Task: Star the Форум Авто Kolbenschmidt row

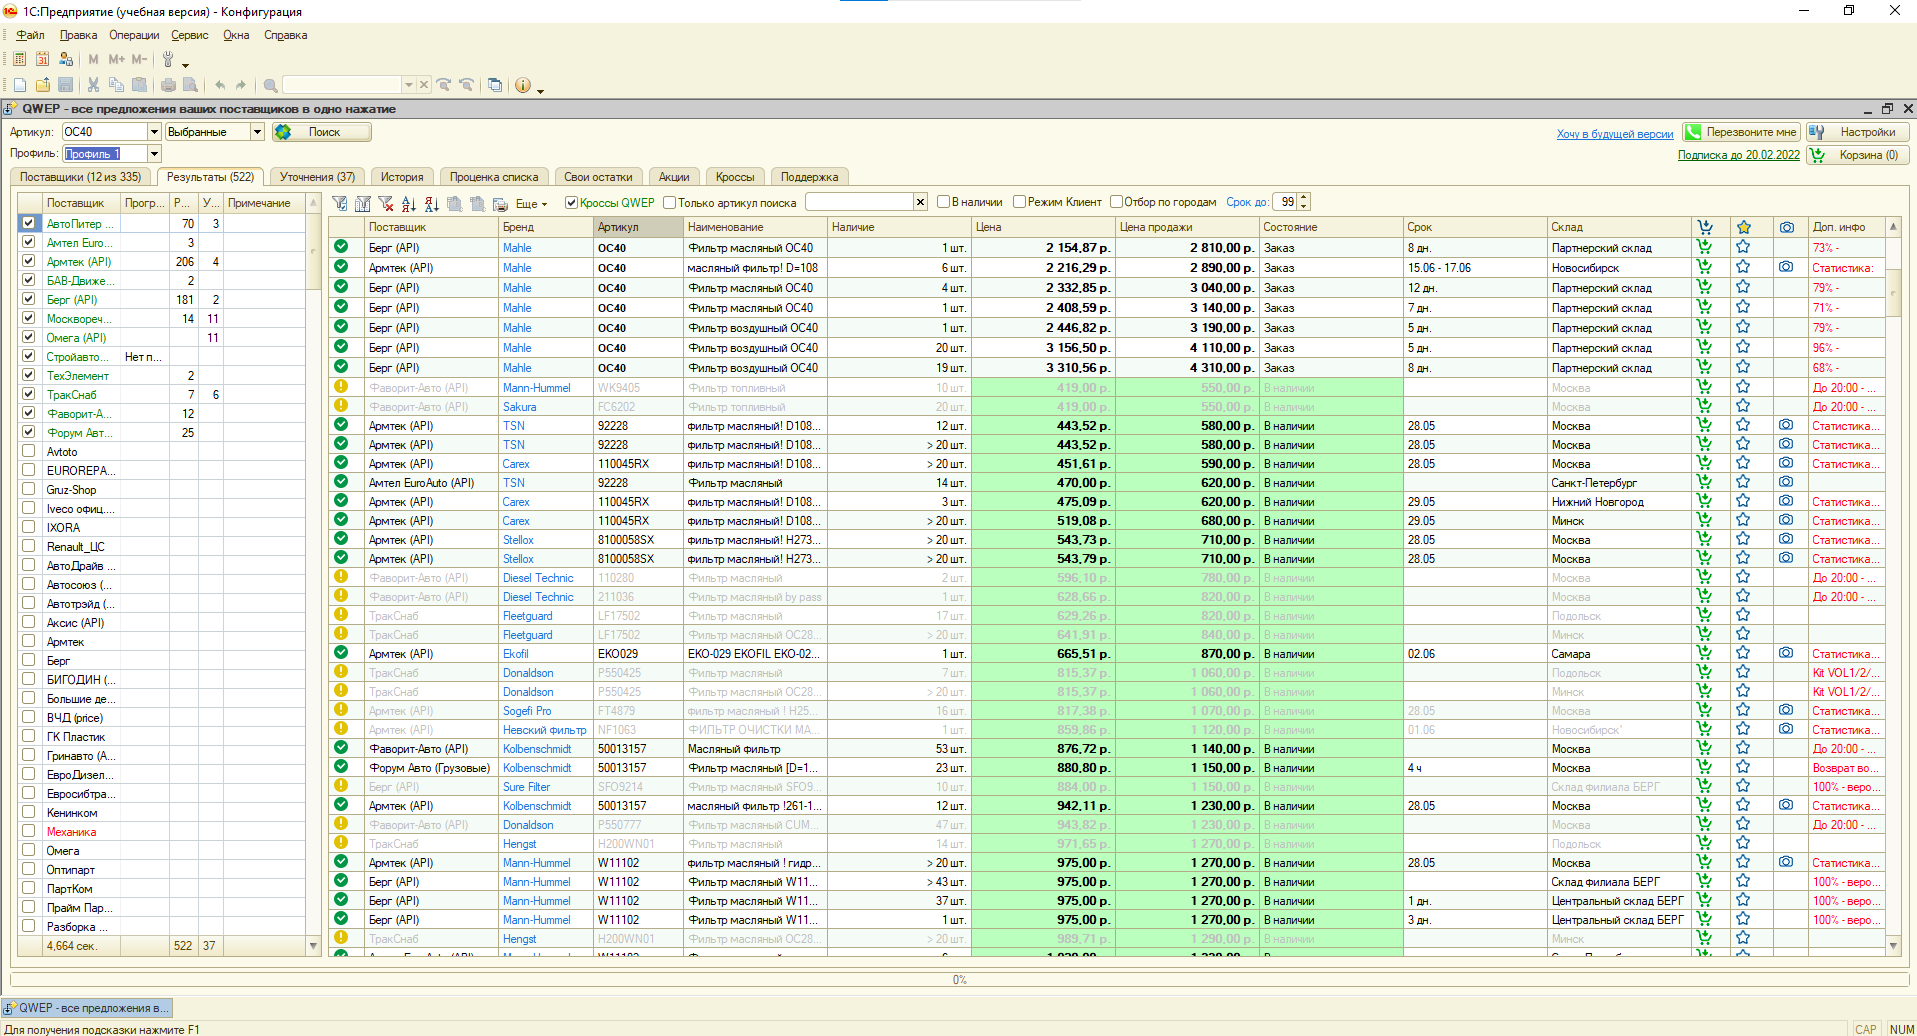Action: [1743, 767]
